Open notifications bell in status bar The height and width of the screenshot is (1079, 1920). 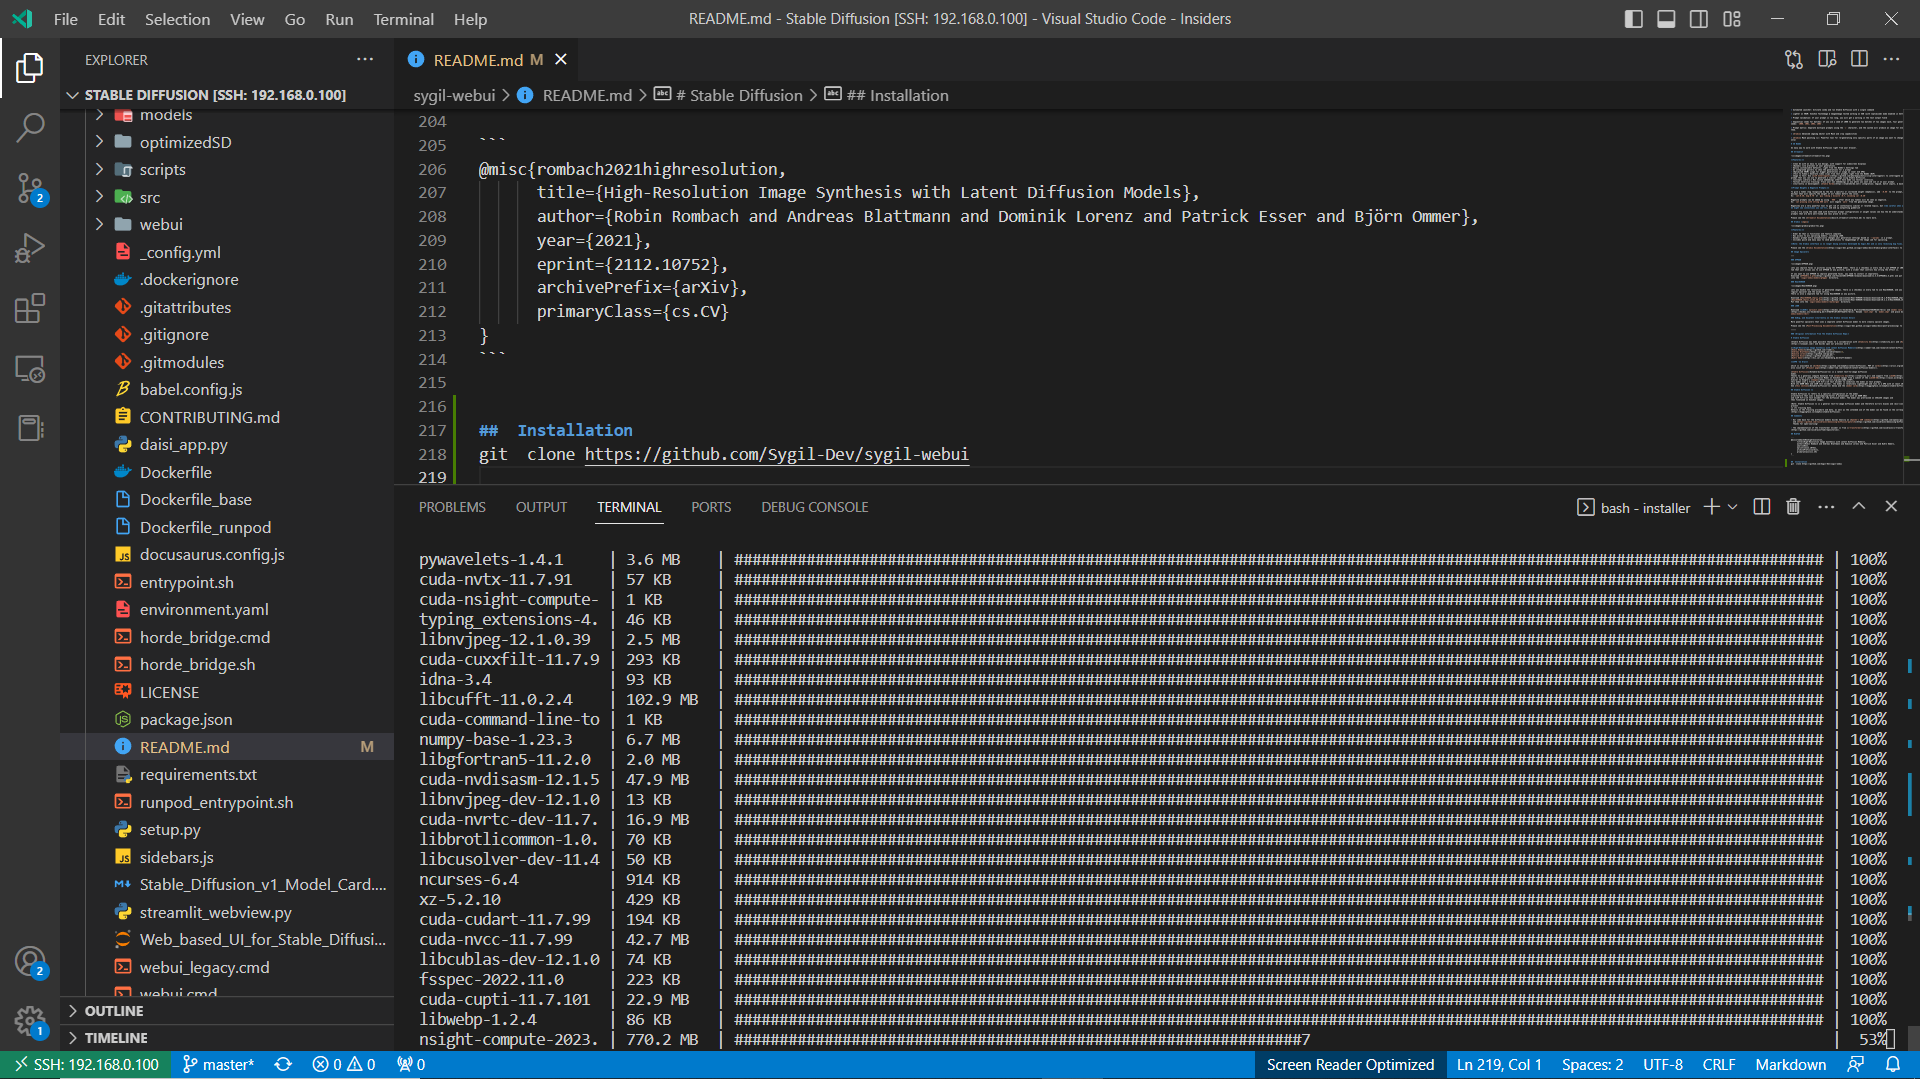tap(1893, 1065)
